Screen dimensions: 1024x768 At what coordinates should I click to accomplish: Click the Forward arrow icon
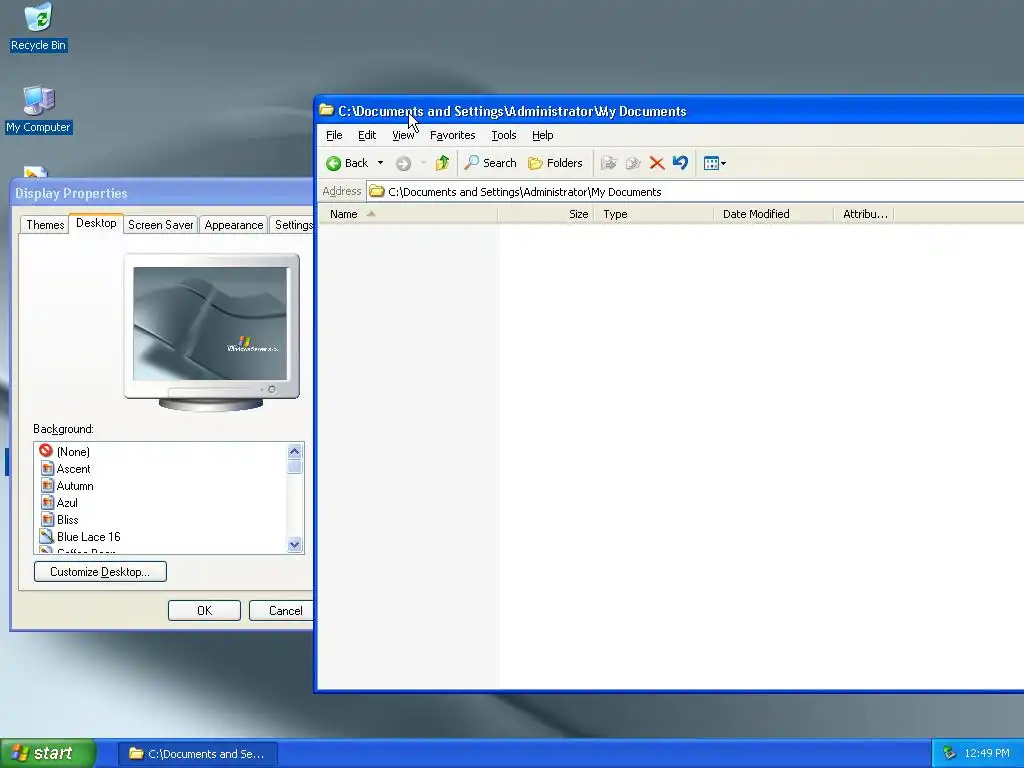coord(404,163)
